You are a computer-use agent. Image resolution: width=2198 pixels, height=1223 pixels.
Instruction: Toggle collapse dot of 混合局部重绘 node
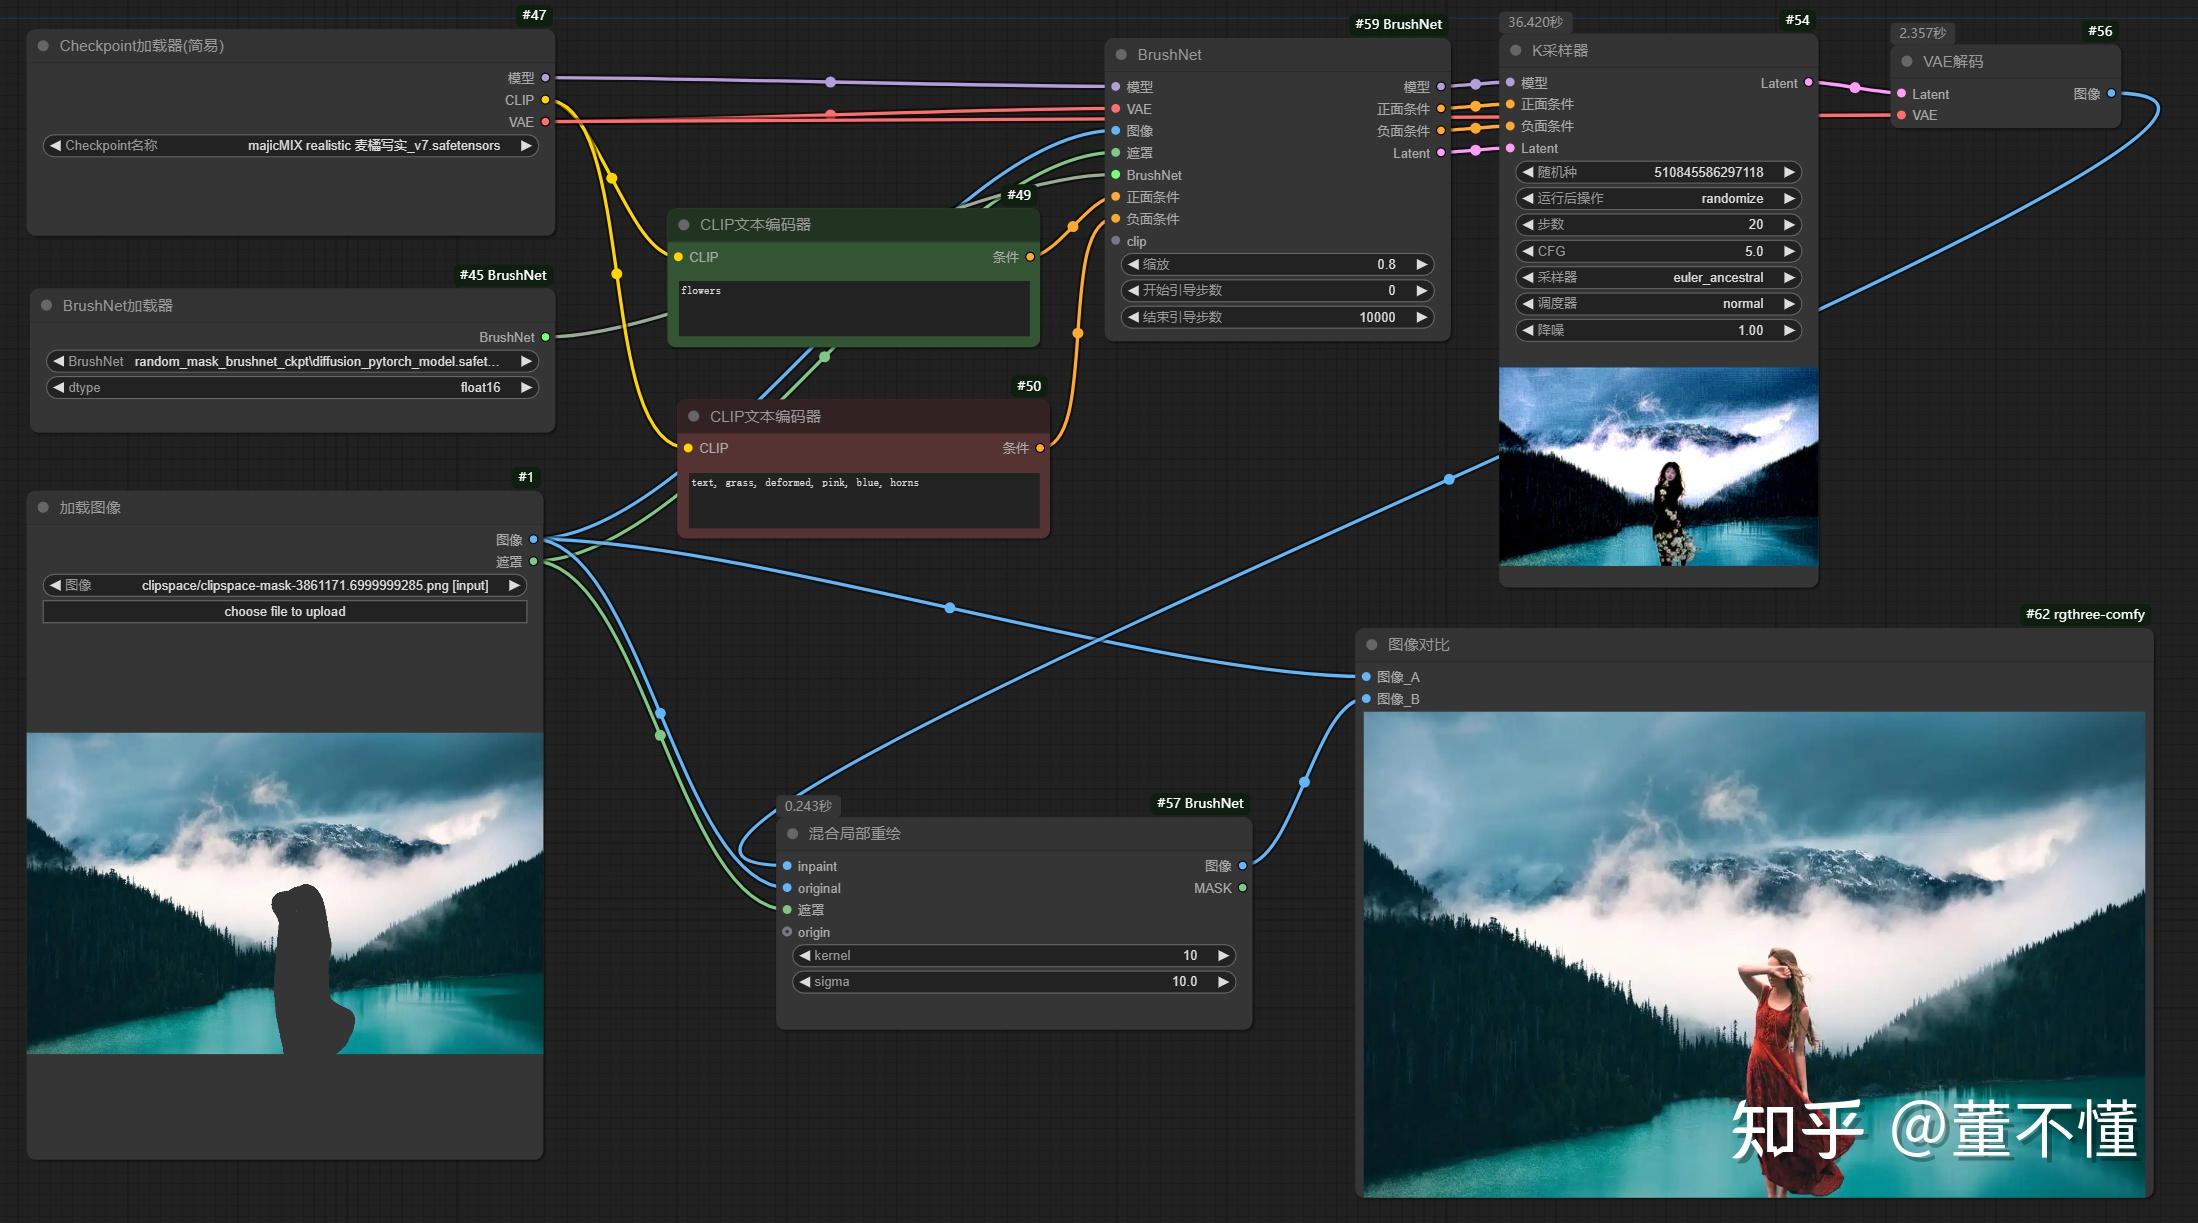point(793,833)
